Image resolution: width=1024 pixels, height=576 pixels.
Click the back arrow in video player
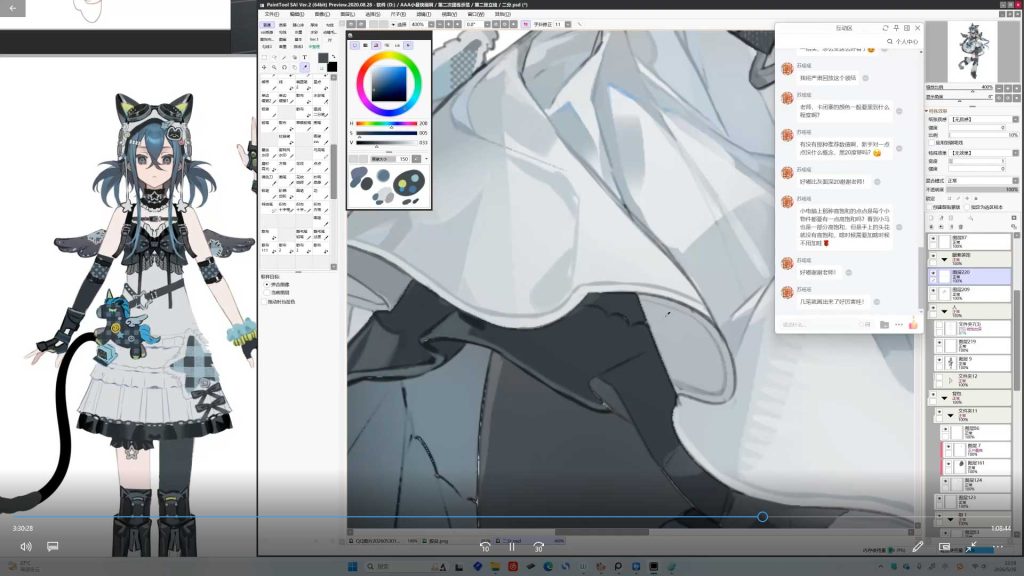[x=12, y=8]
